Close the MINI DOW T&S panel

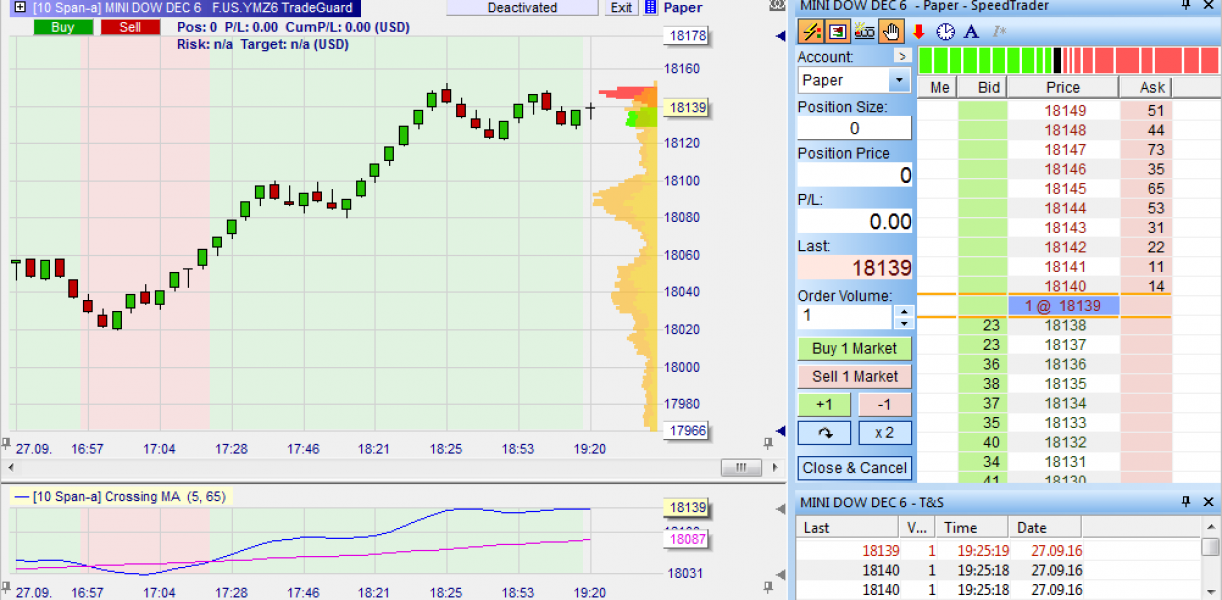[1208, 501]
